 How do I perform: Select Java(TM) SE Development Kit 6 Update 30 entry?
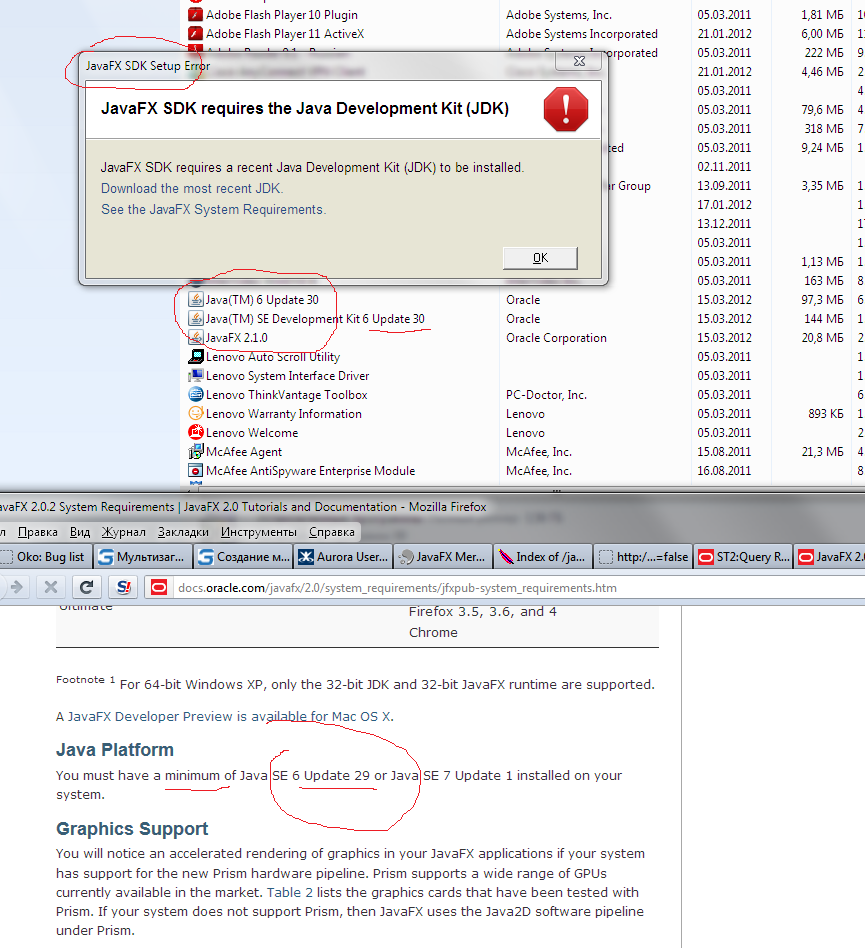(x=315, y=319)
